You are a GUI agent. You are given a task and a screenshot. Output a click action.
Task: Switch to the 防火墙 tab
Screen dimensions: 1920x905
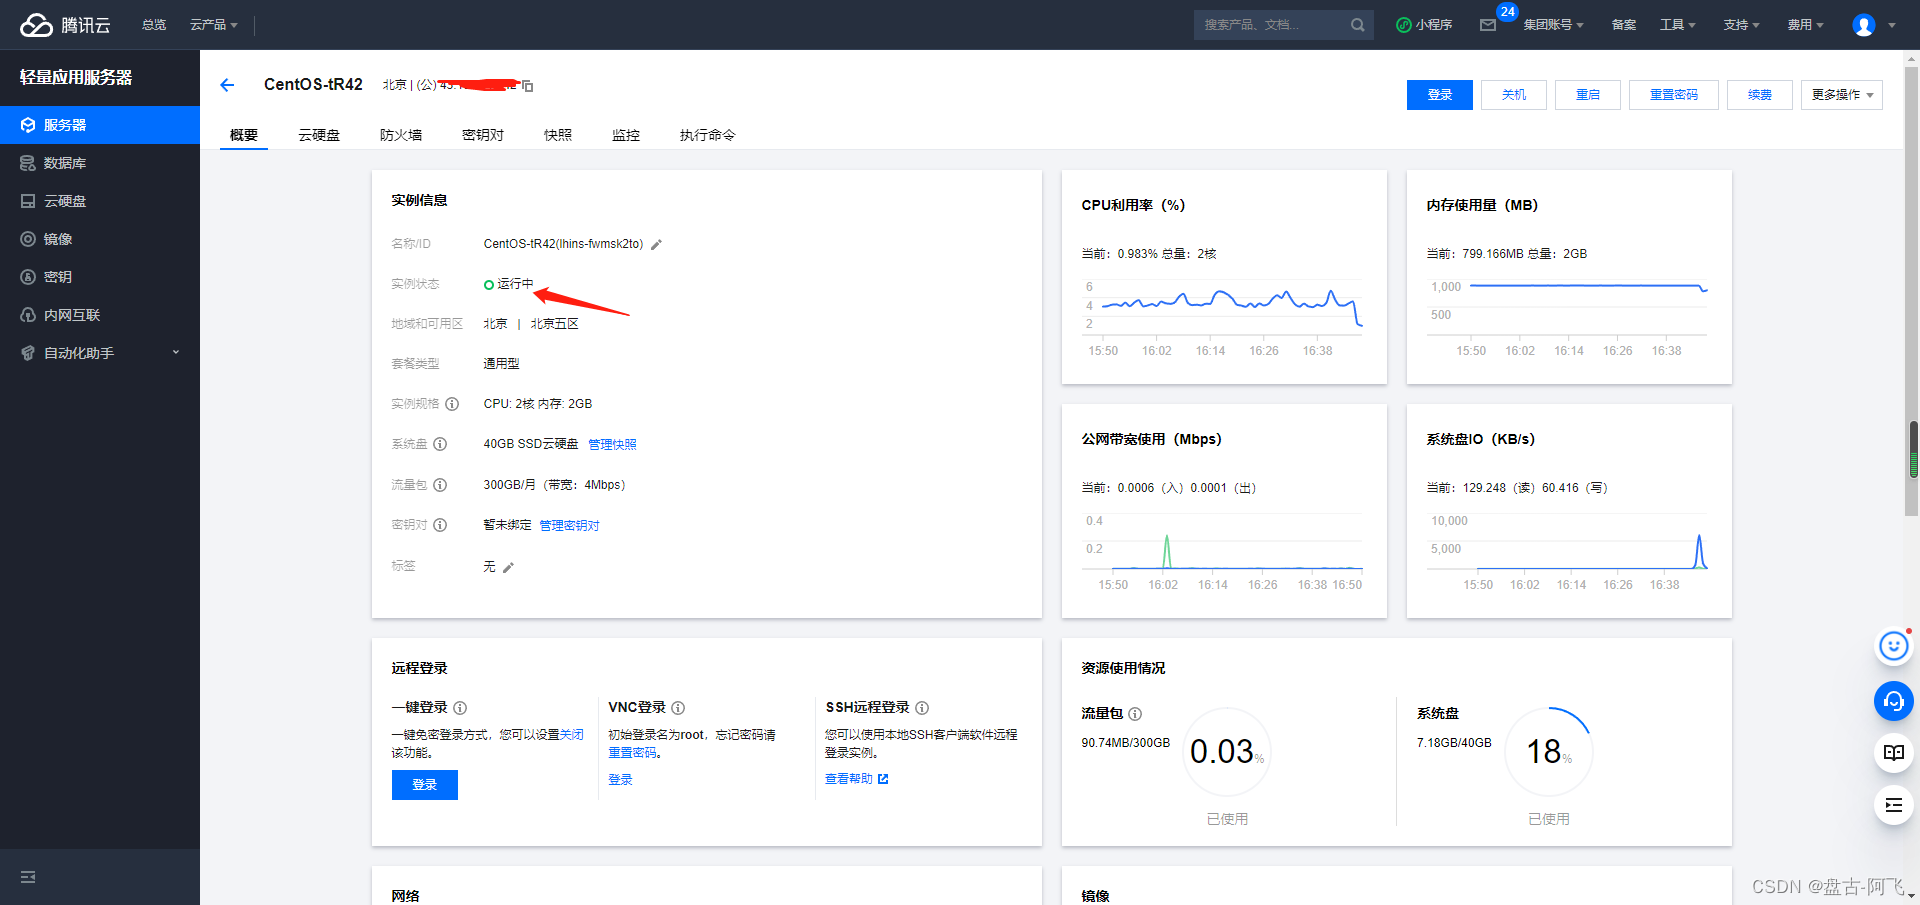(x=401, y=135)
